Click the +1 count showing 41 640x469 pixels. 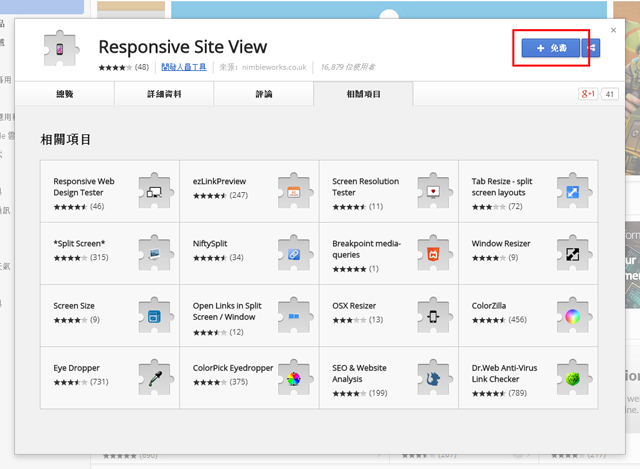[x=609, y=94]
